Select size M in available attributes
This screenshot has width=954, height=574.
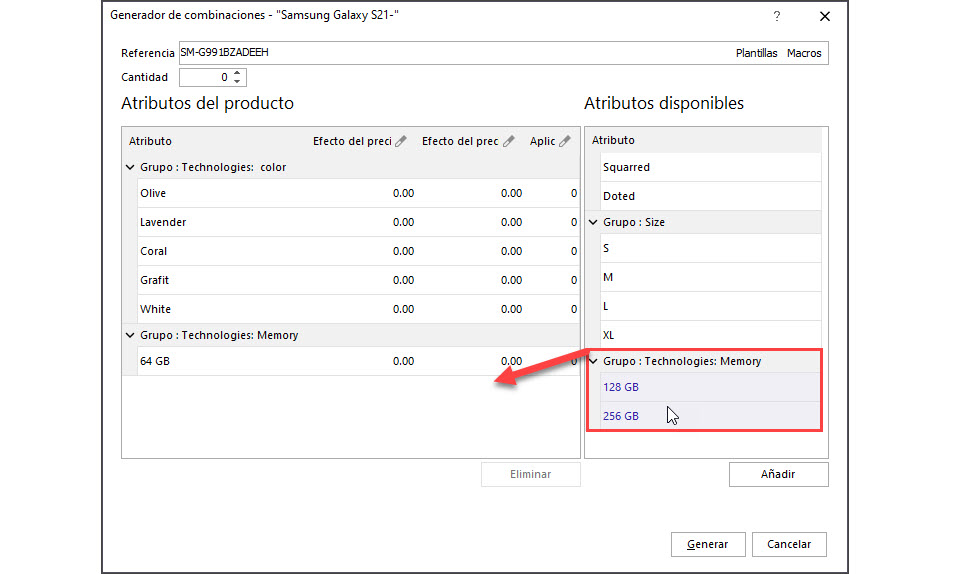point(711,277)
